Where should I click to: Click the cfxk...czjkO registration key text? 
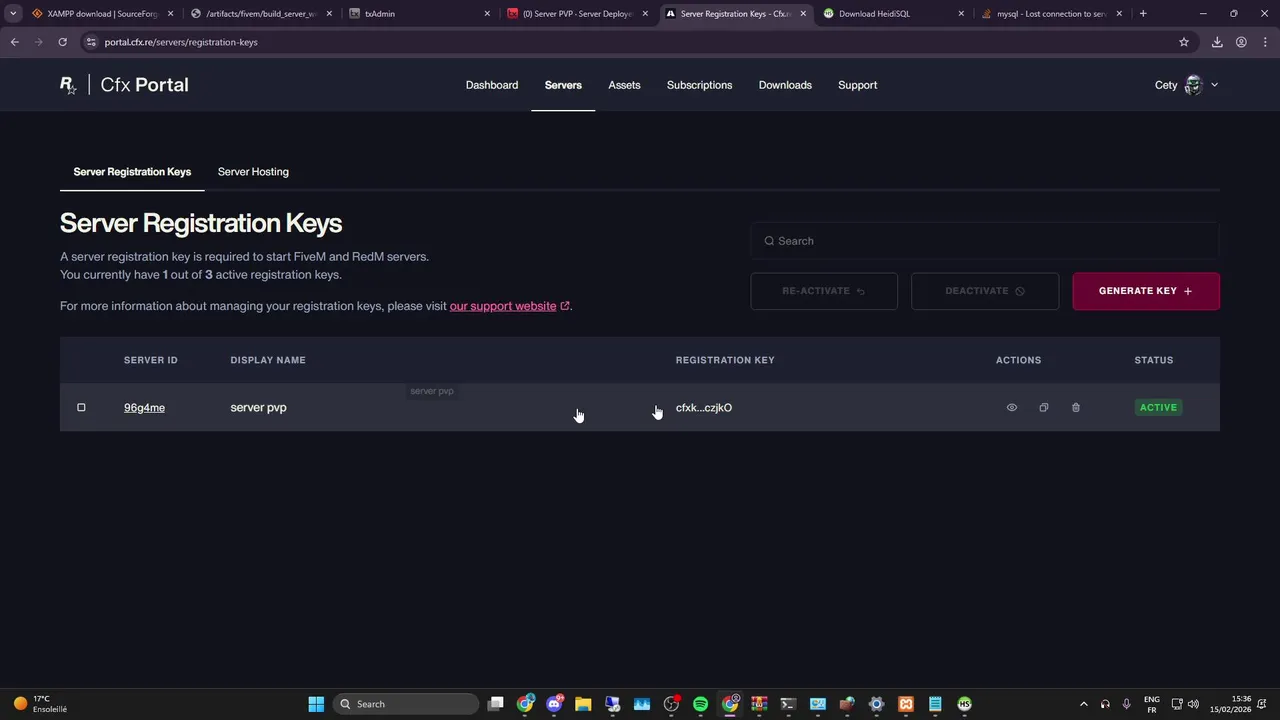tap(704, 407)
